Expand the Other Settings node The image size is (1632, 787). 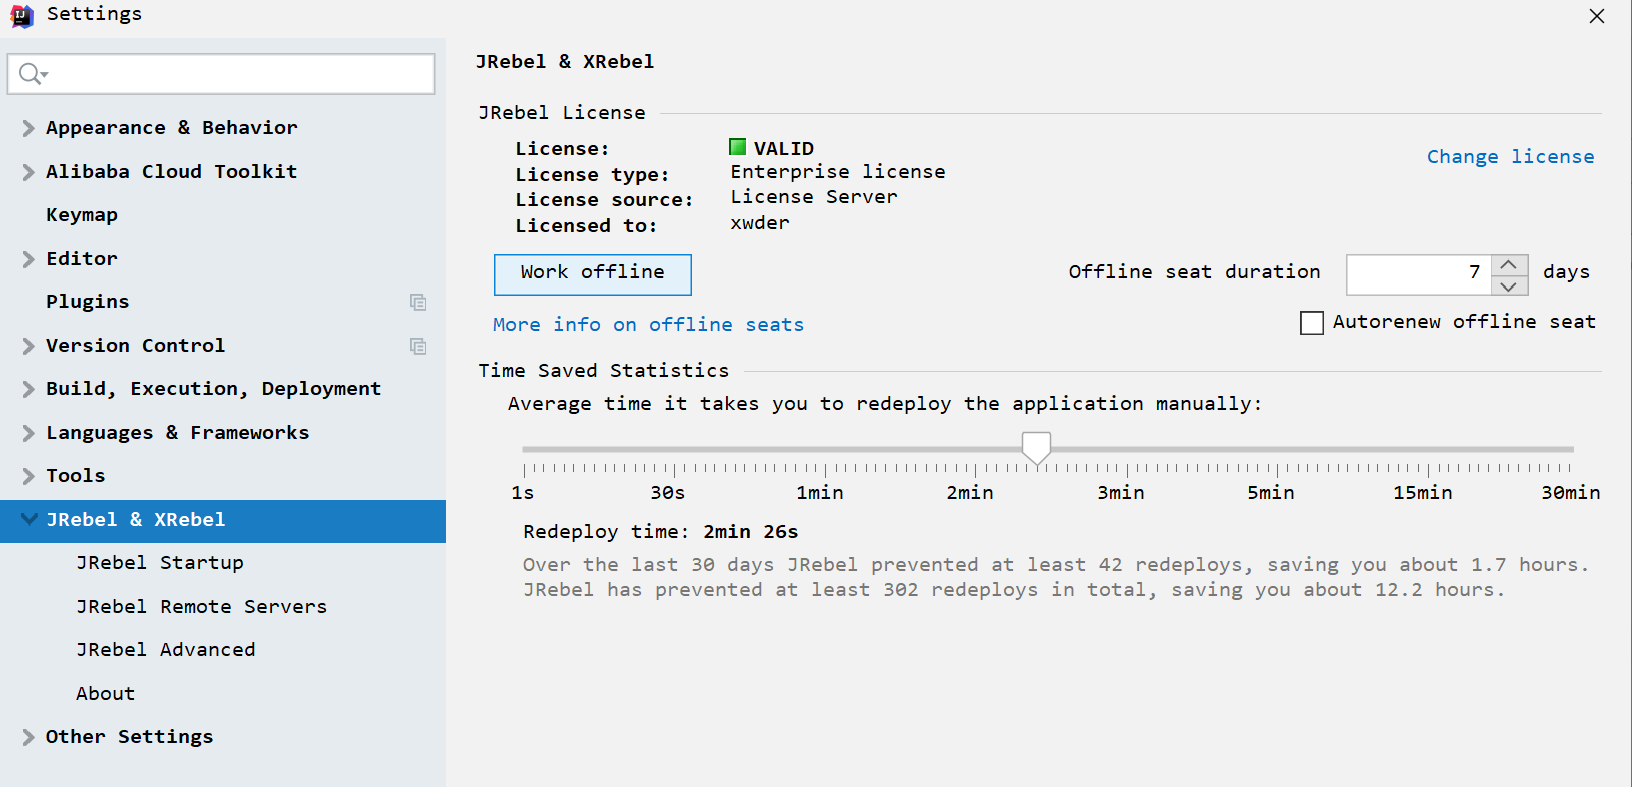(x=28, y=737)
